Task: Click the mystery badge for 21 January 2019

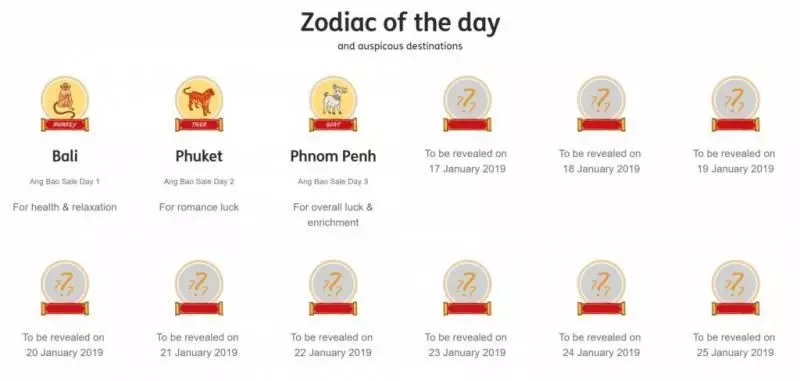Action: pyautogui.click(x=199, y=288)
